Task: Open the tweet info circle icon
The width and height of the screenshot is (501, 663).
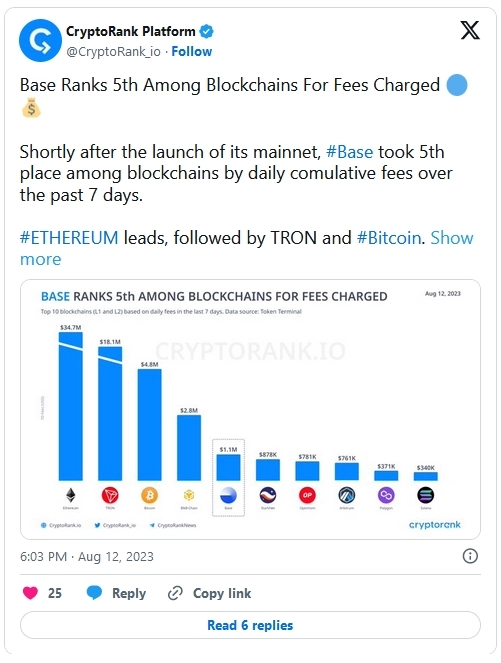Action: (x=470, y=556)
